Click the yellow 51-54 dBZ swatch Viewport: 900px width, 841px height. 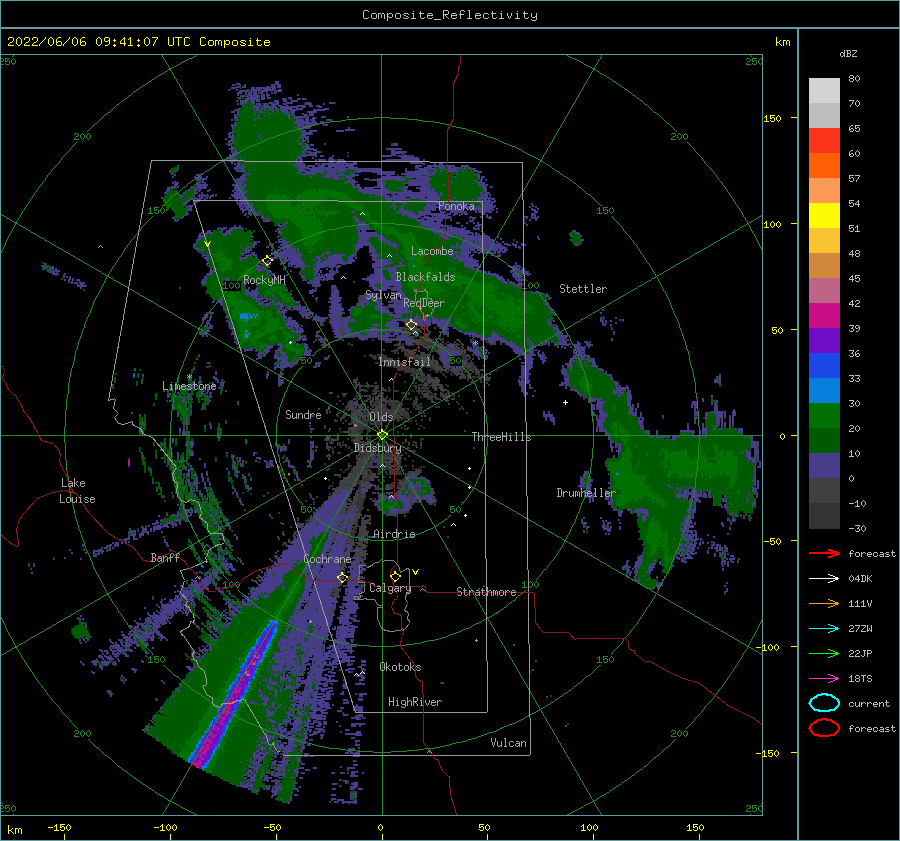point(824,215)
